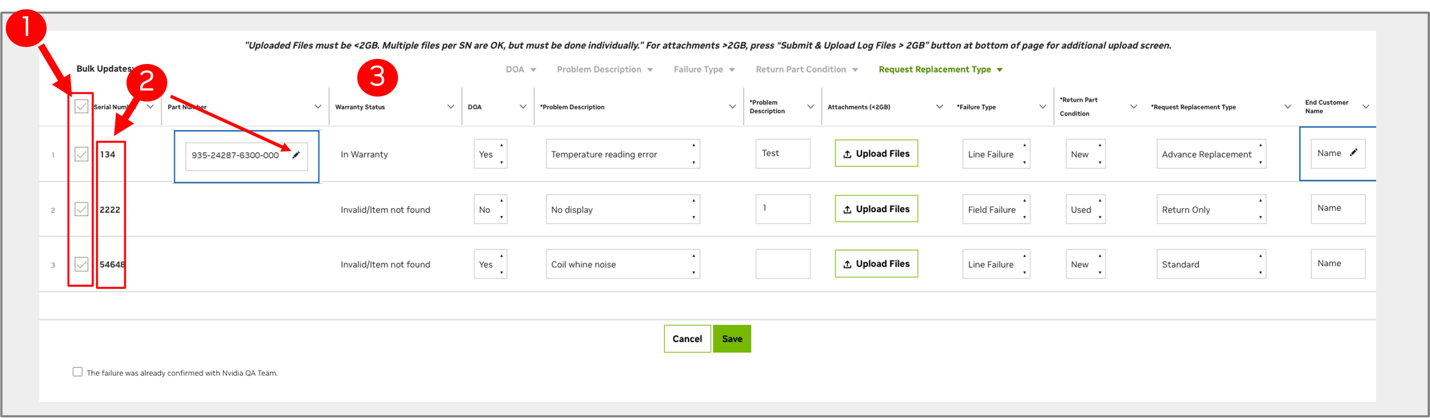Screen dimensions: 1430x418
Task: Click Upload Files in the serial 54648 row
Action: point(877,263)
